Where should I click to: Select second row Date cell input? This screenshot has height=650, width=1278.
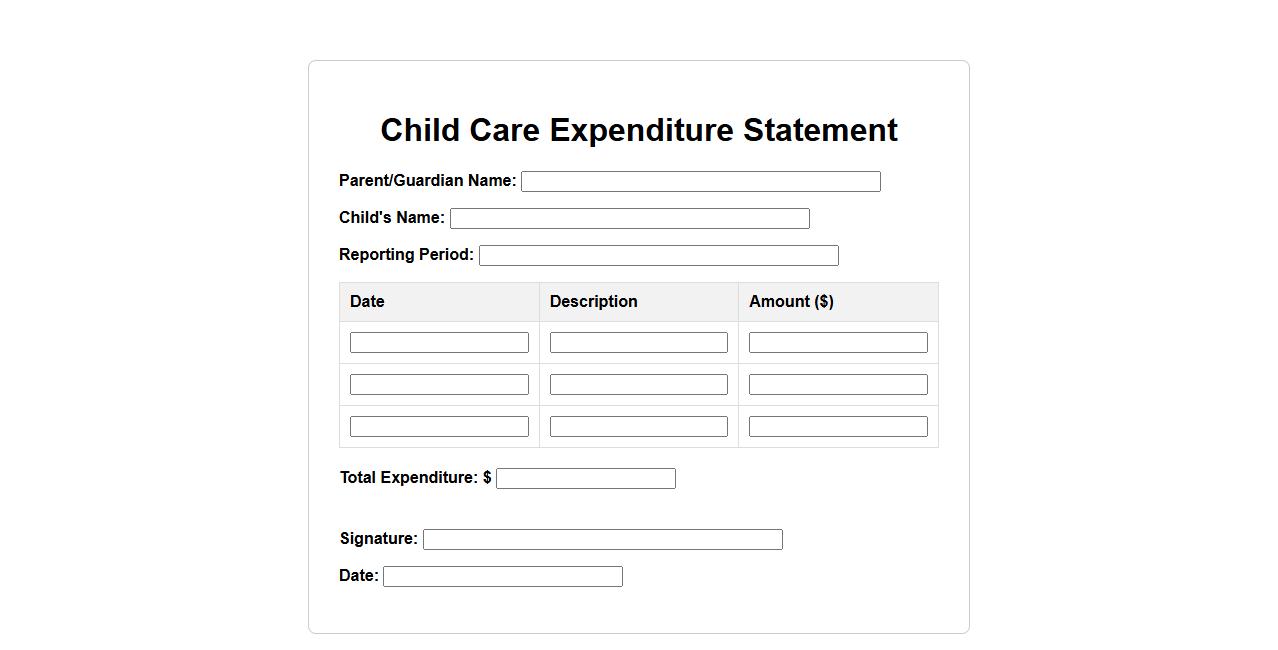pyautogui.click(x=439, y=385)
